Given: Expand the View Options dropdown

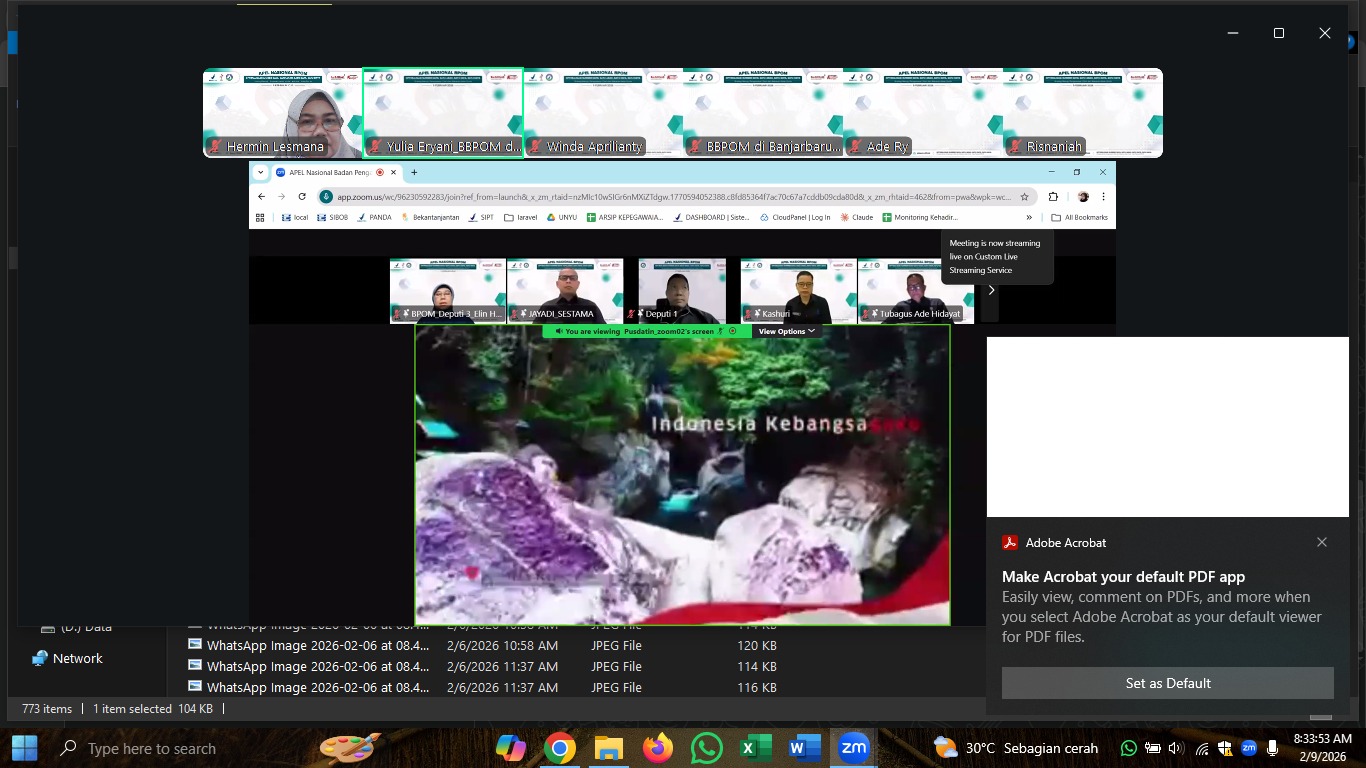Looking at the screenshot, I should pyautogui.click(x=786, y=331).
